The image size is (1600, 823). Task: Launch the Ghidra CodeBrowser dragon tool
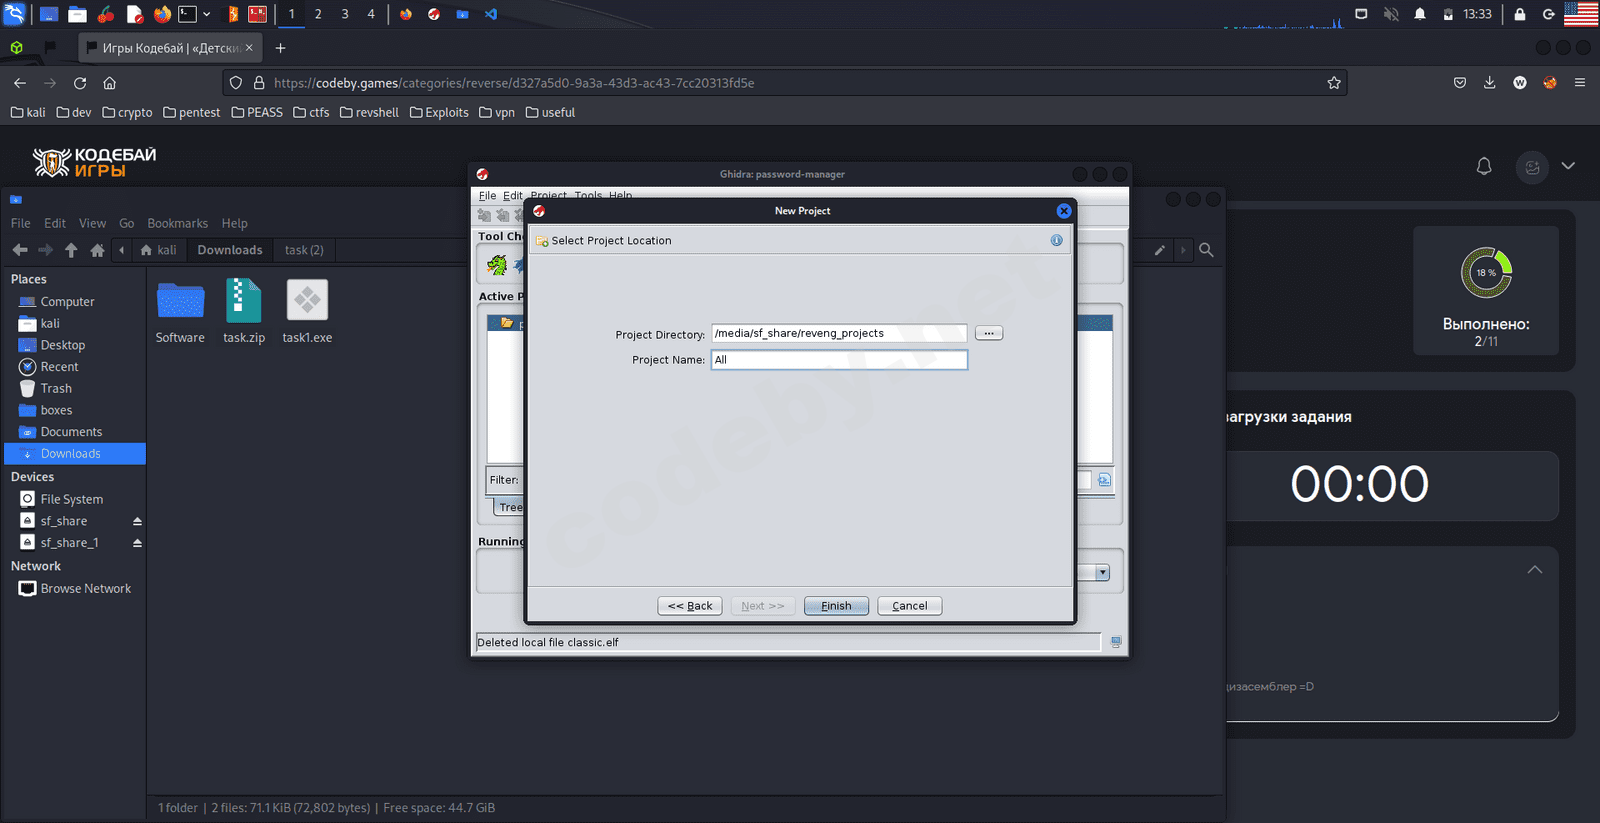pyautogui.click(x=497, y=265)
